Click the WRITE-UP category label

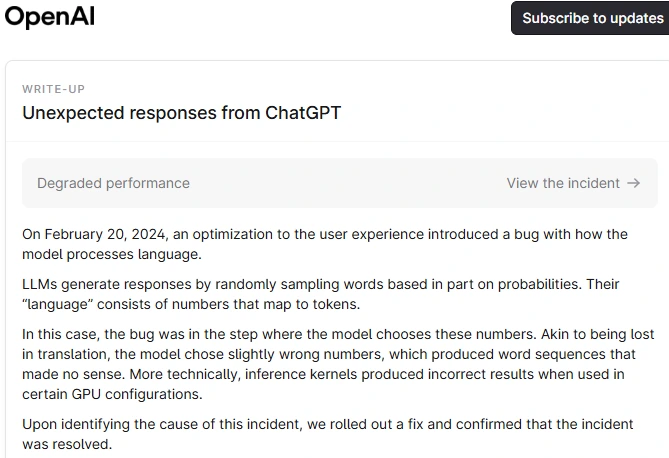click(x=54, y=89)
